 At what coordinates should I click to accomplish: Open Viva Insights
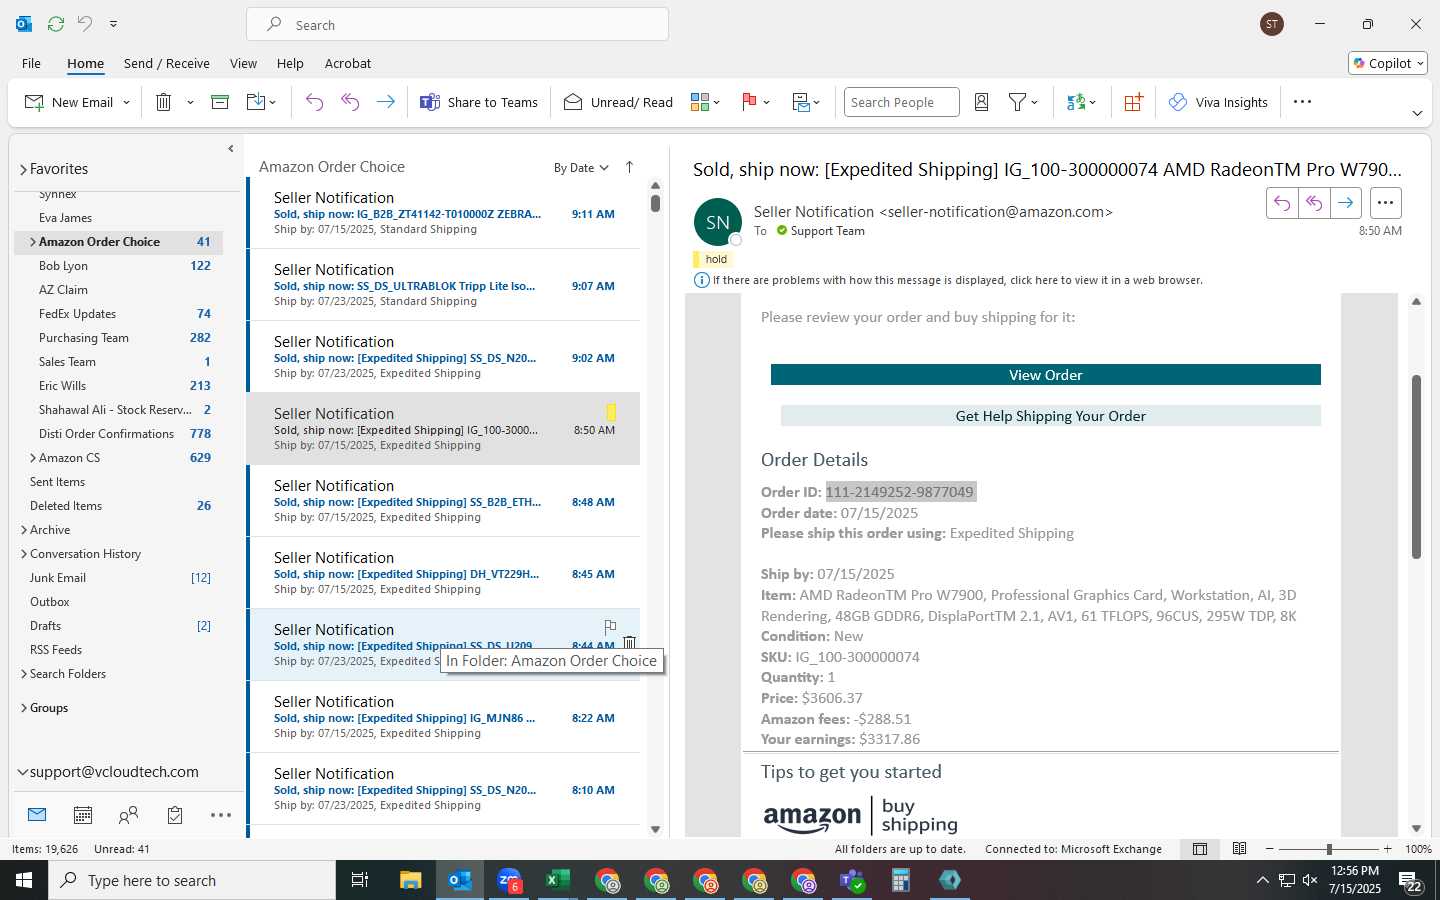(x=1218, y=102)
